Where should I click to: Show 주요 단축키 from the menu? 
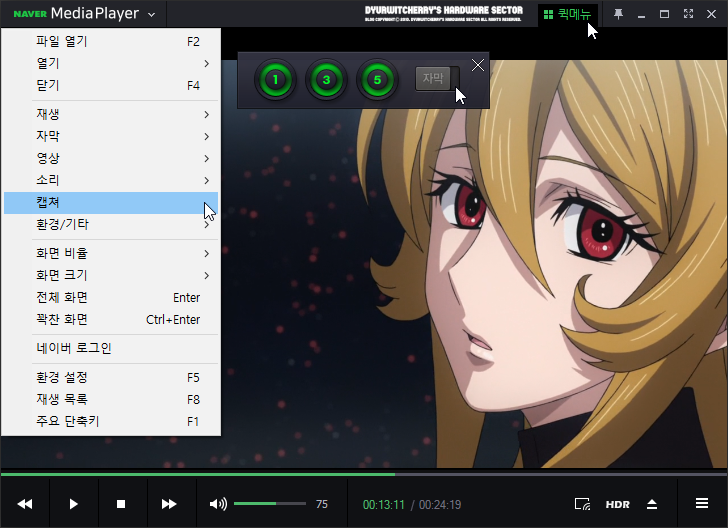111,422
